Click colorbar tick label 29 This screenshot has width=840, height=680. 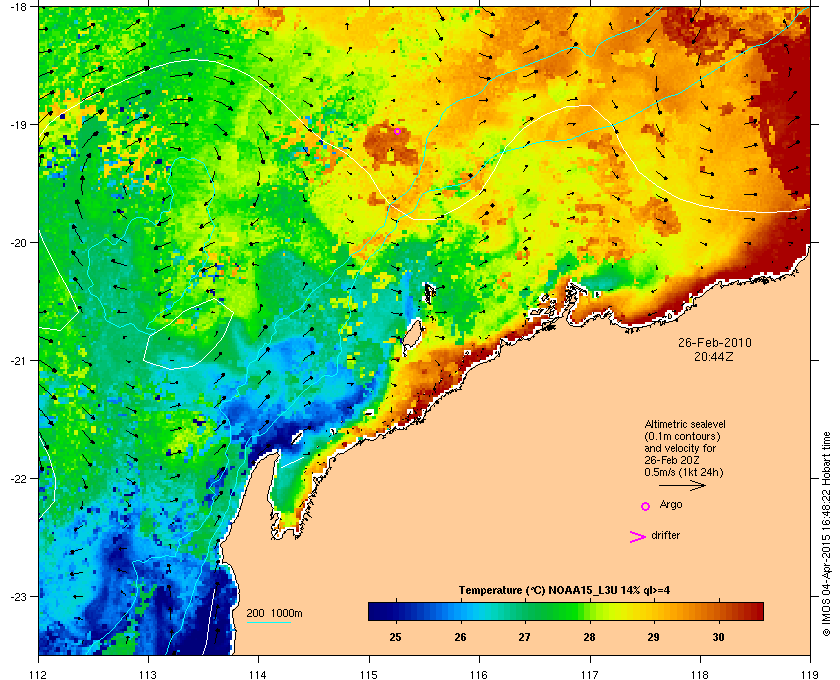tap(653, 637)
